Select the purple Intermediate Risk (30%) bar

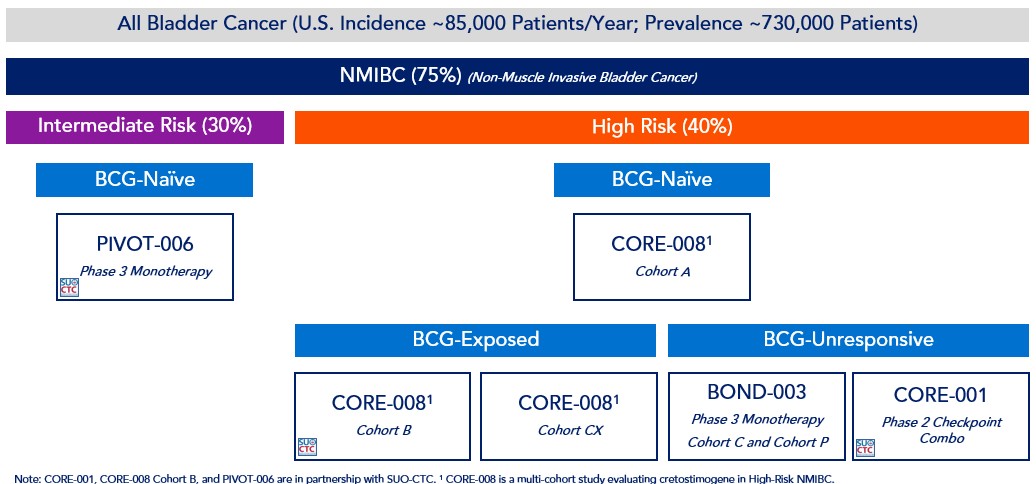145,126
